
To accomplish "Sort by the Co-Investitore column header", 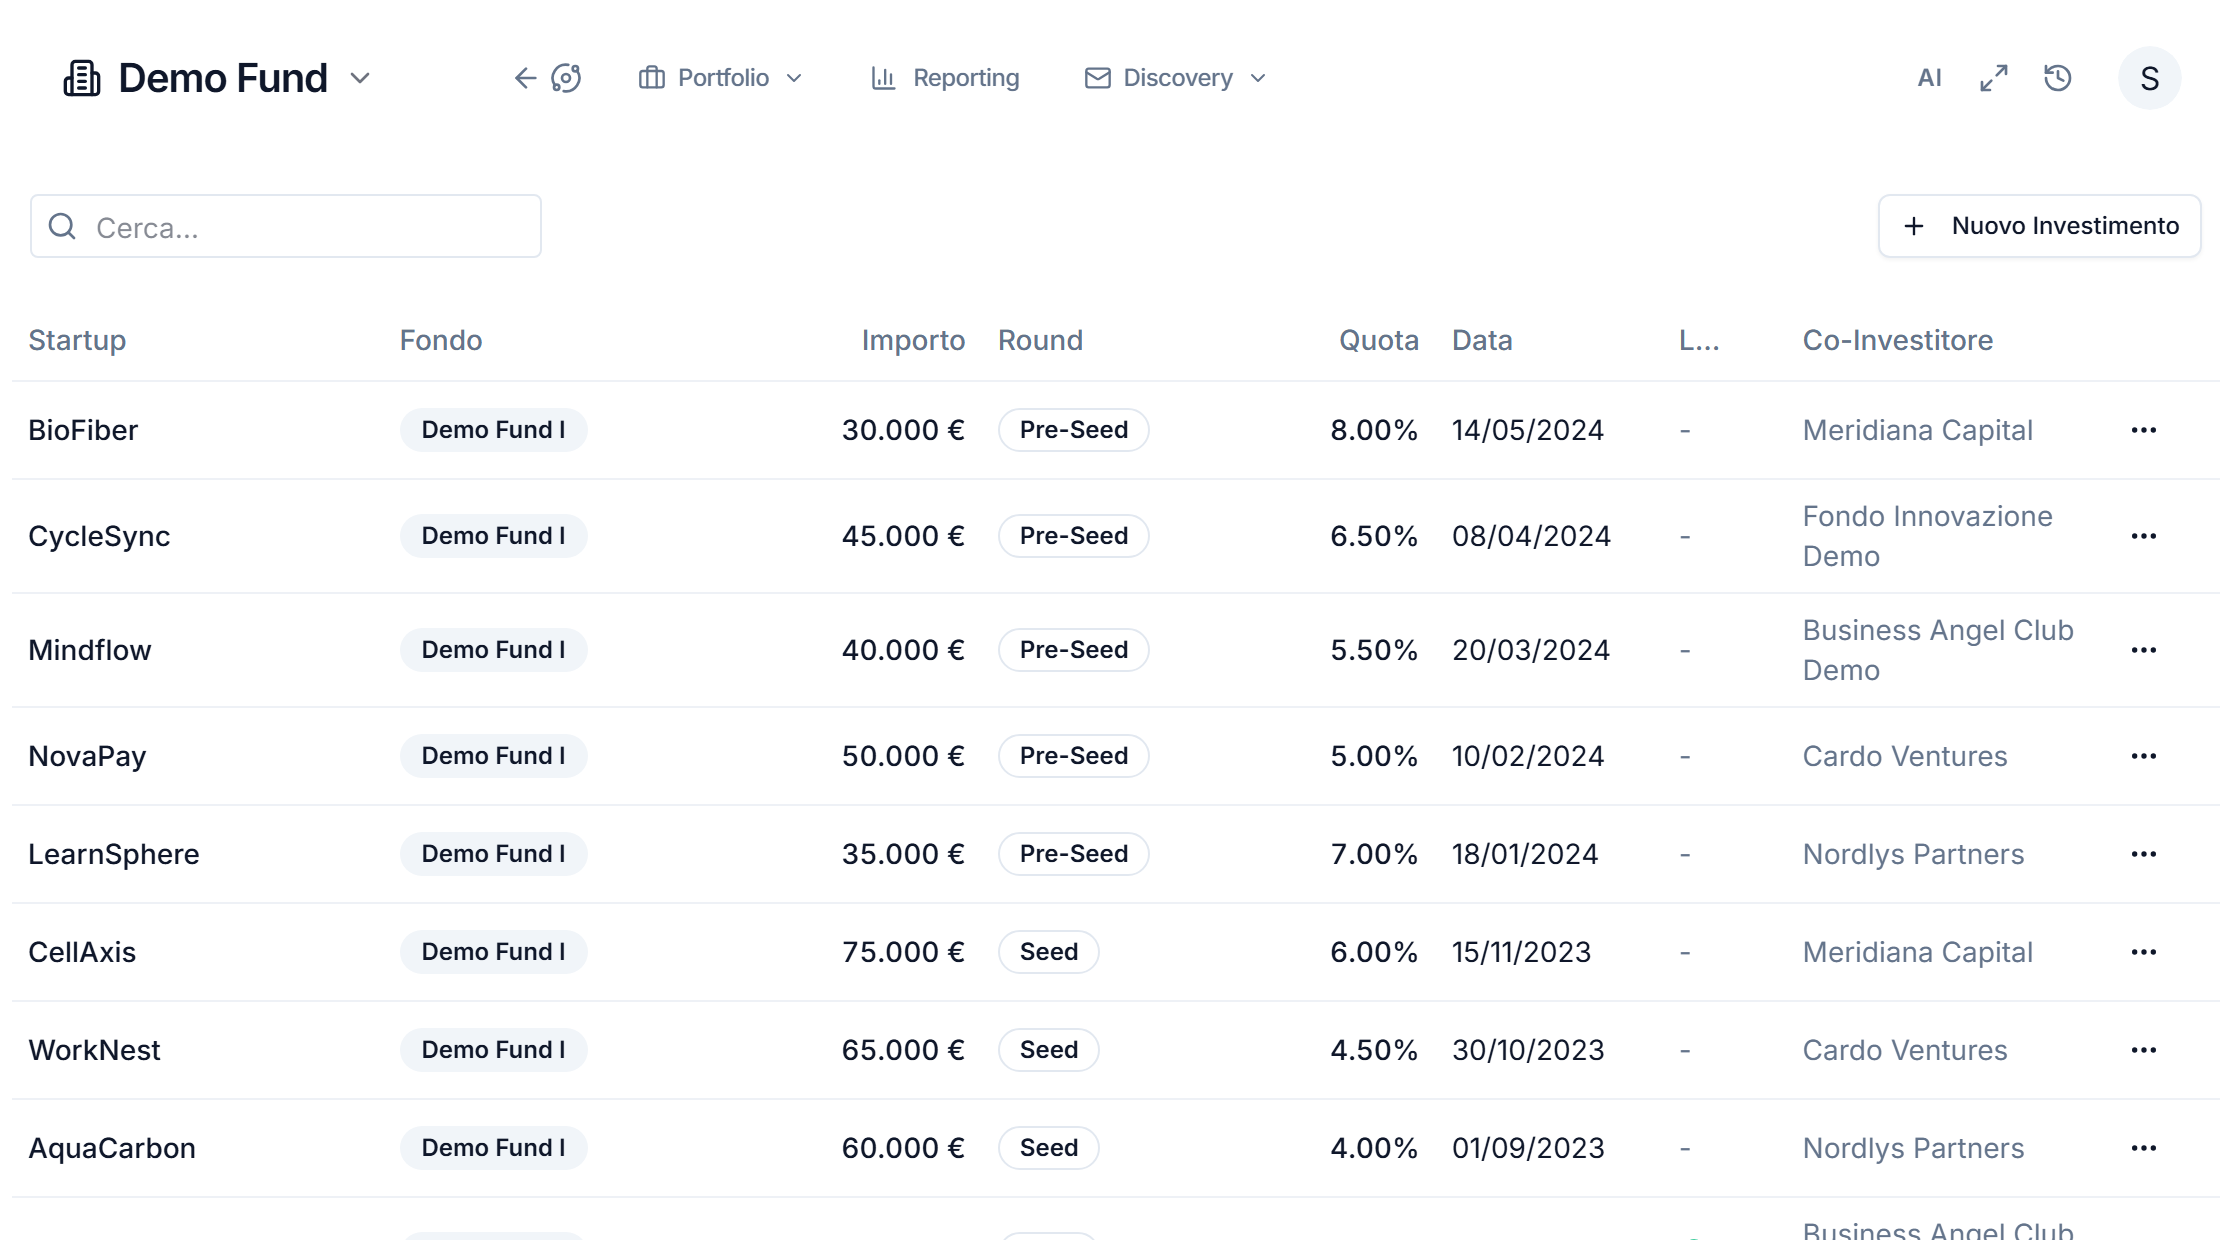I will pyautogui.click(x=1898, y=340).
